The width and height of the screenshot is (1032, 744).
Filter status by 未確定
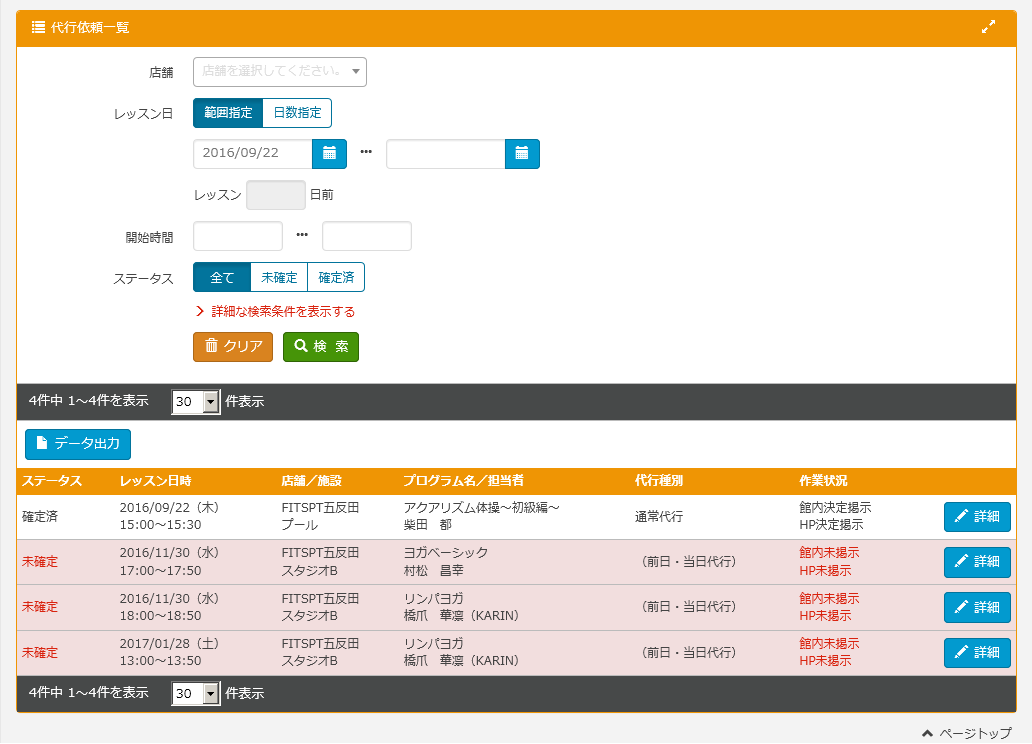click(x=279, y=277)
